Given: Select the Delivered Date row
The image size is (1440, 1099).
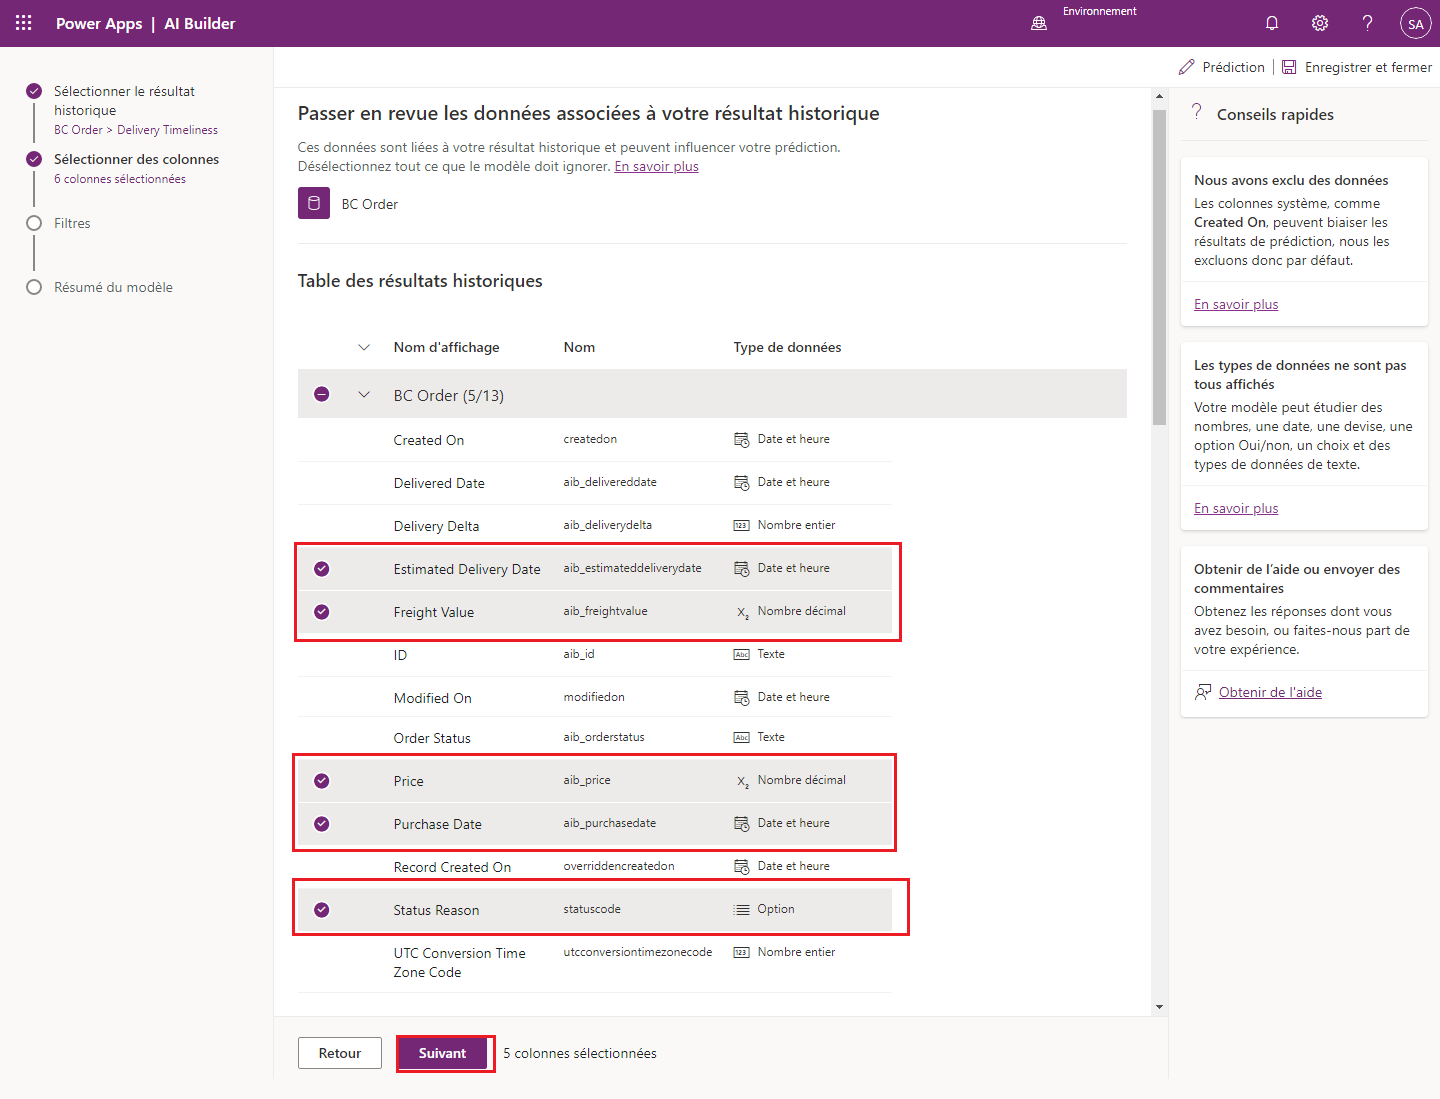Looking at the screenshot, I should click(595, 483).
